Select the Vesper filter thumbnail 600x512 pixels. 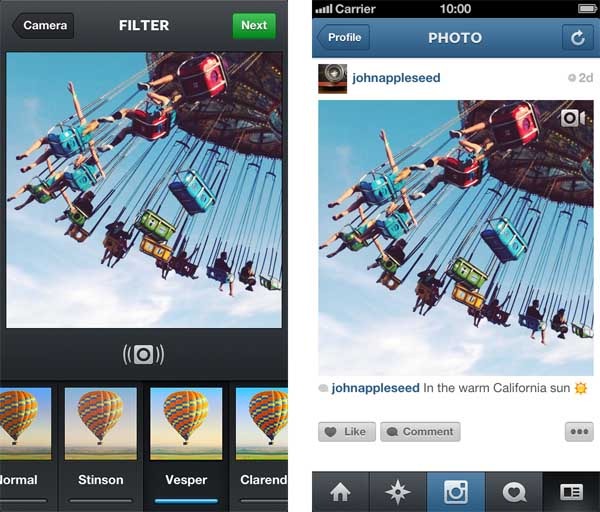click(186, 424)
